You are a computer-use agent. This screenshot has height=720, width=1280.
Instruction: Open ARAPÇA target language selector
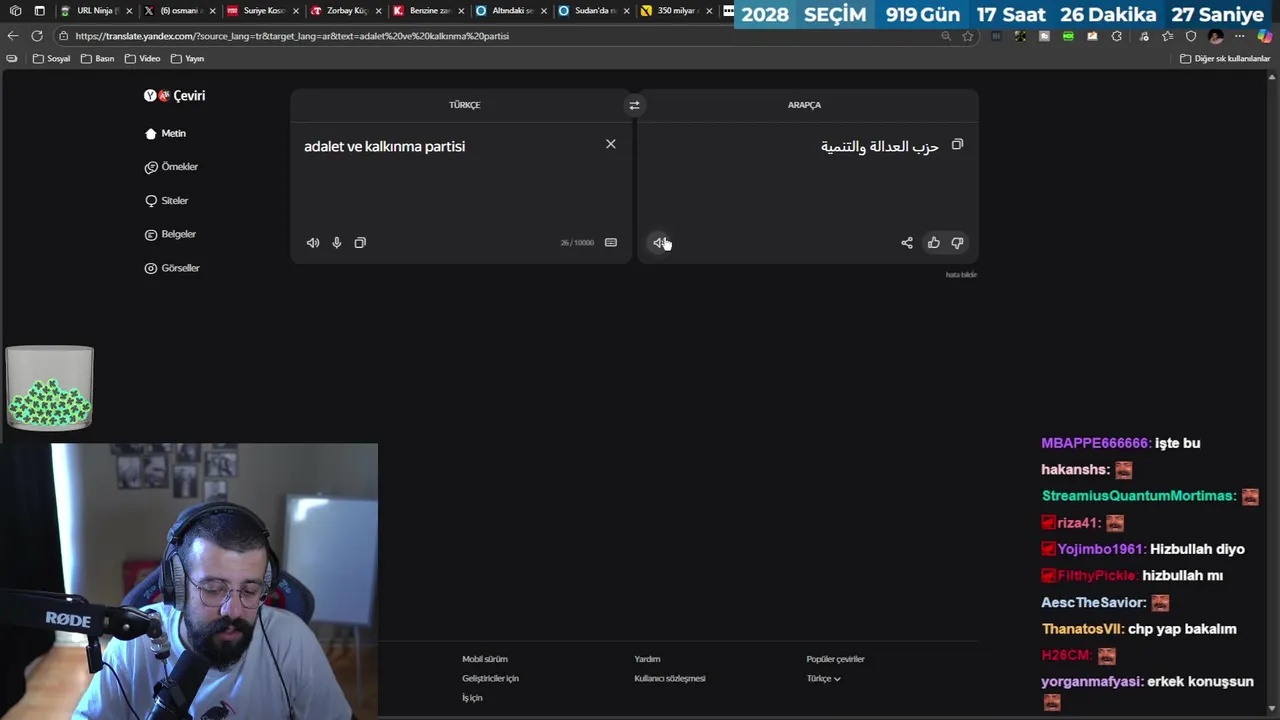(804, 105)
